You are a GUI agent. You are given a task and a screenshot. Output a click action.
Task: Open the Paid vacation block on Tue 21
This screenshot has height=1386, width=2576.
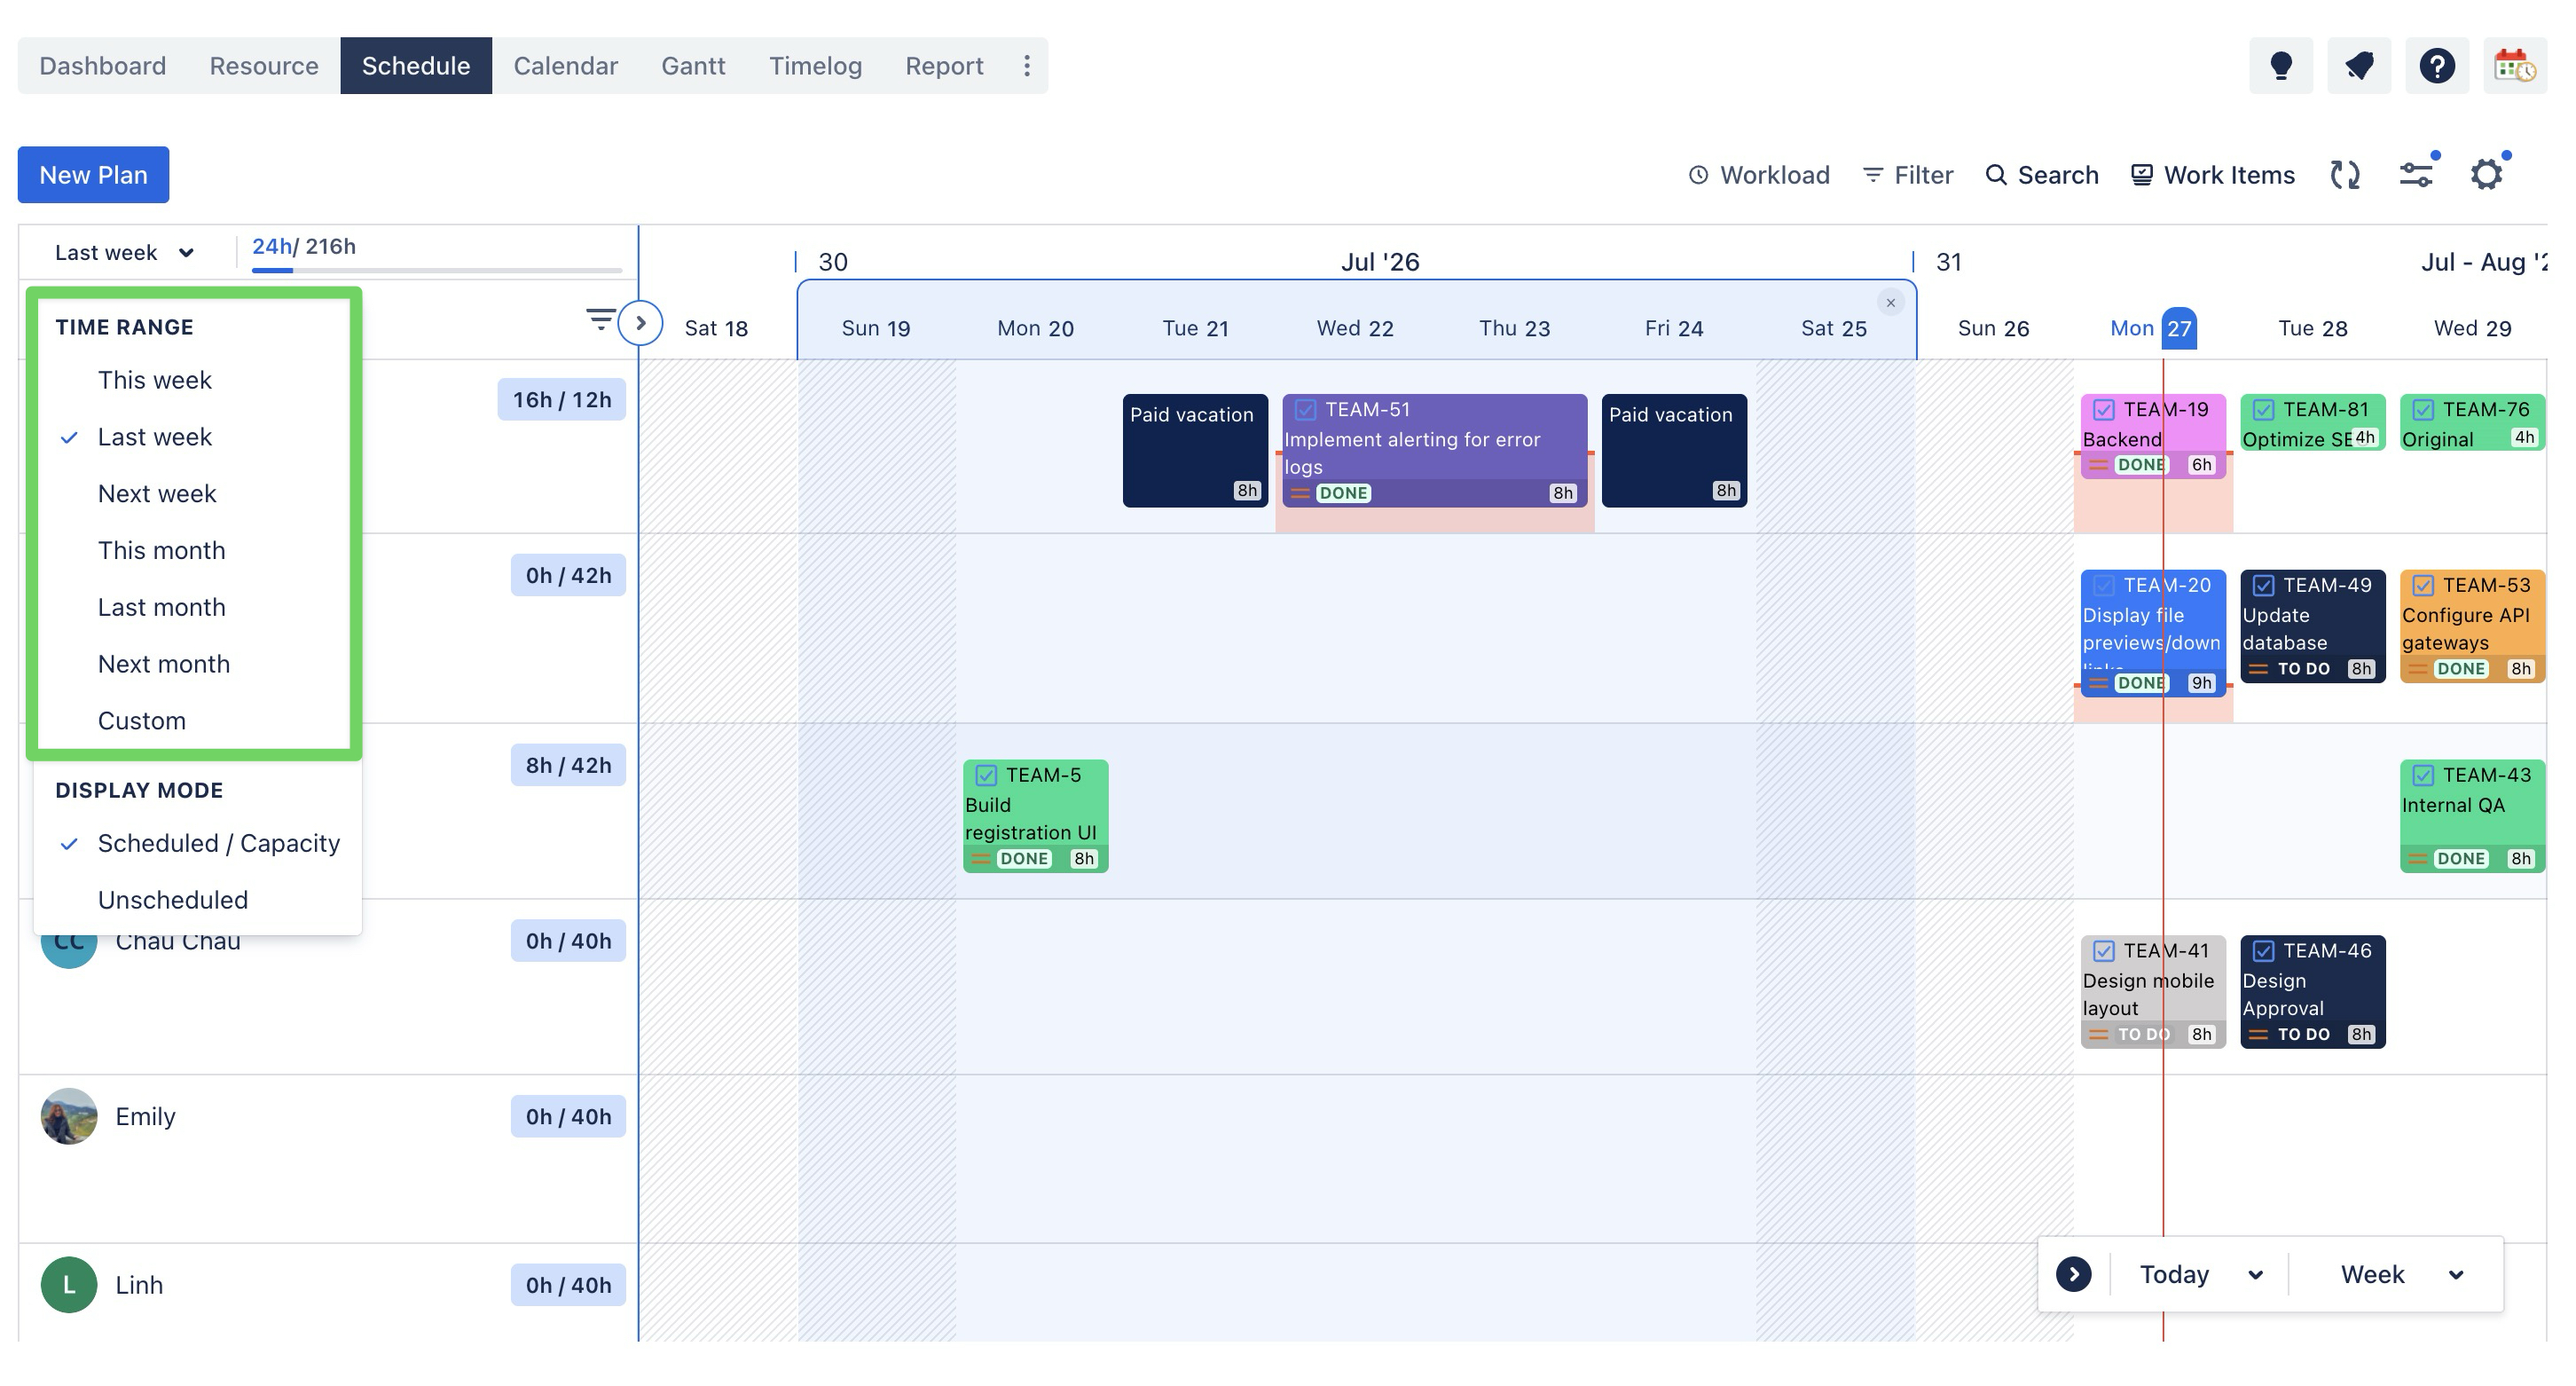(x=1195, y=451)
